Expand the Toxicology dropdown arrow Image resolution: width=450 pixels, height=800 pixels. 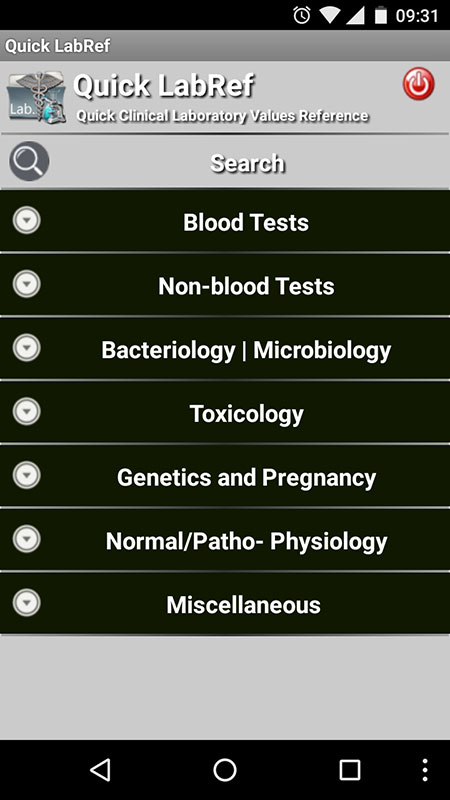click(27, 412)
